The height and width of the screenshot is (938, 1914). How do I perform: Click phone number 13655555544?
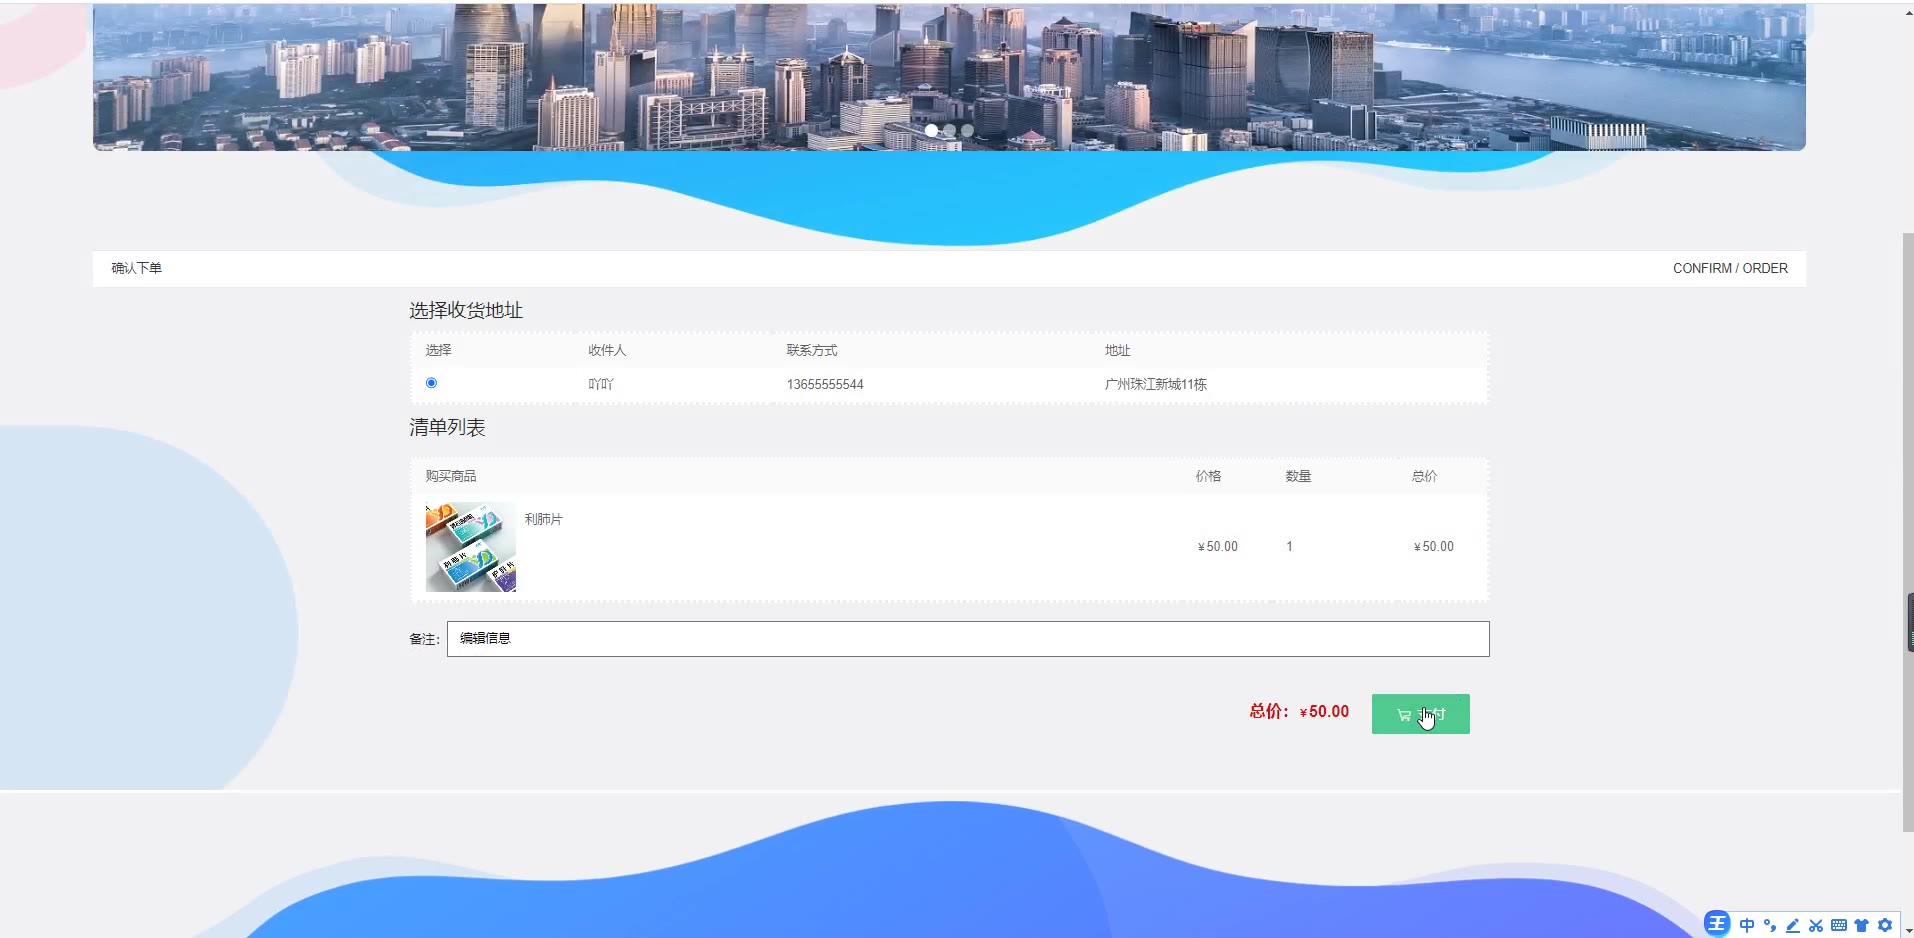tap(825, 384)
